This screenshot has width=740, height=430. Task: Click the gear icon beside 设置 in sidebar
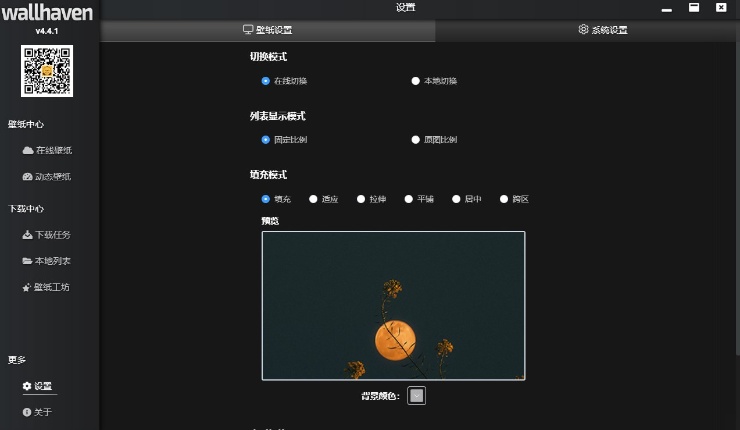coord(27,386)
